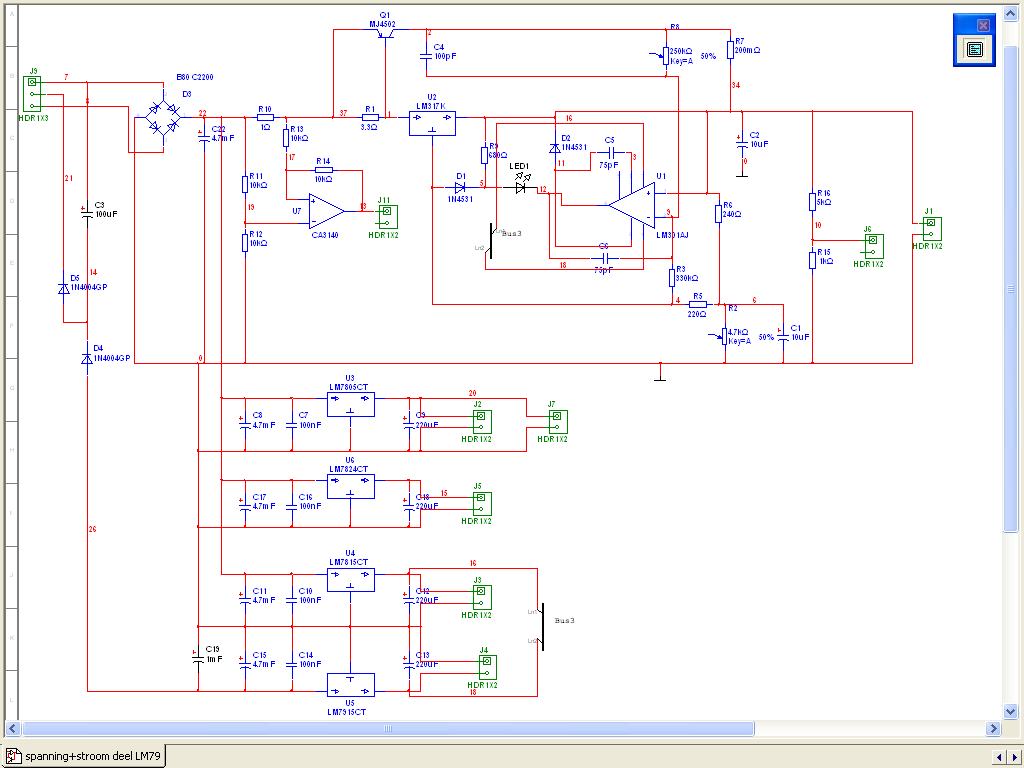Select the U5 LM7915CT regulator block
Image resolution: width=1024 pixels, height=768 pixels.
350,684
